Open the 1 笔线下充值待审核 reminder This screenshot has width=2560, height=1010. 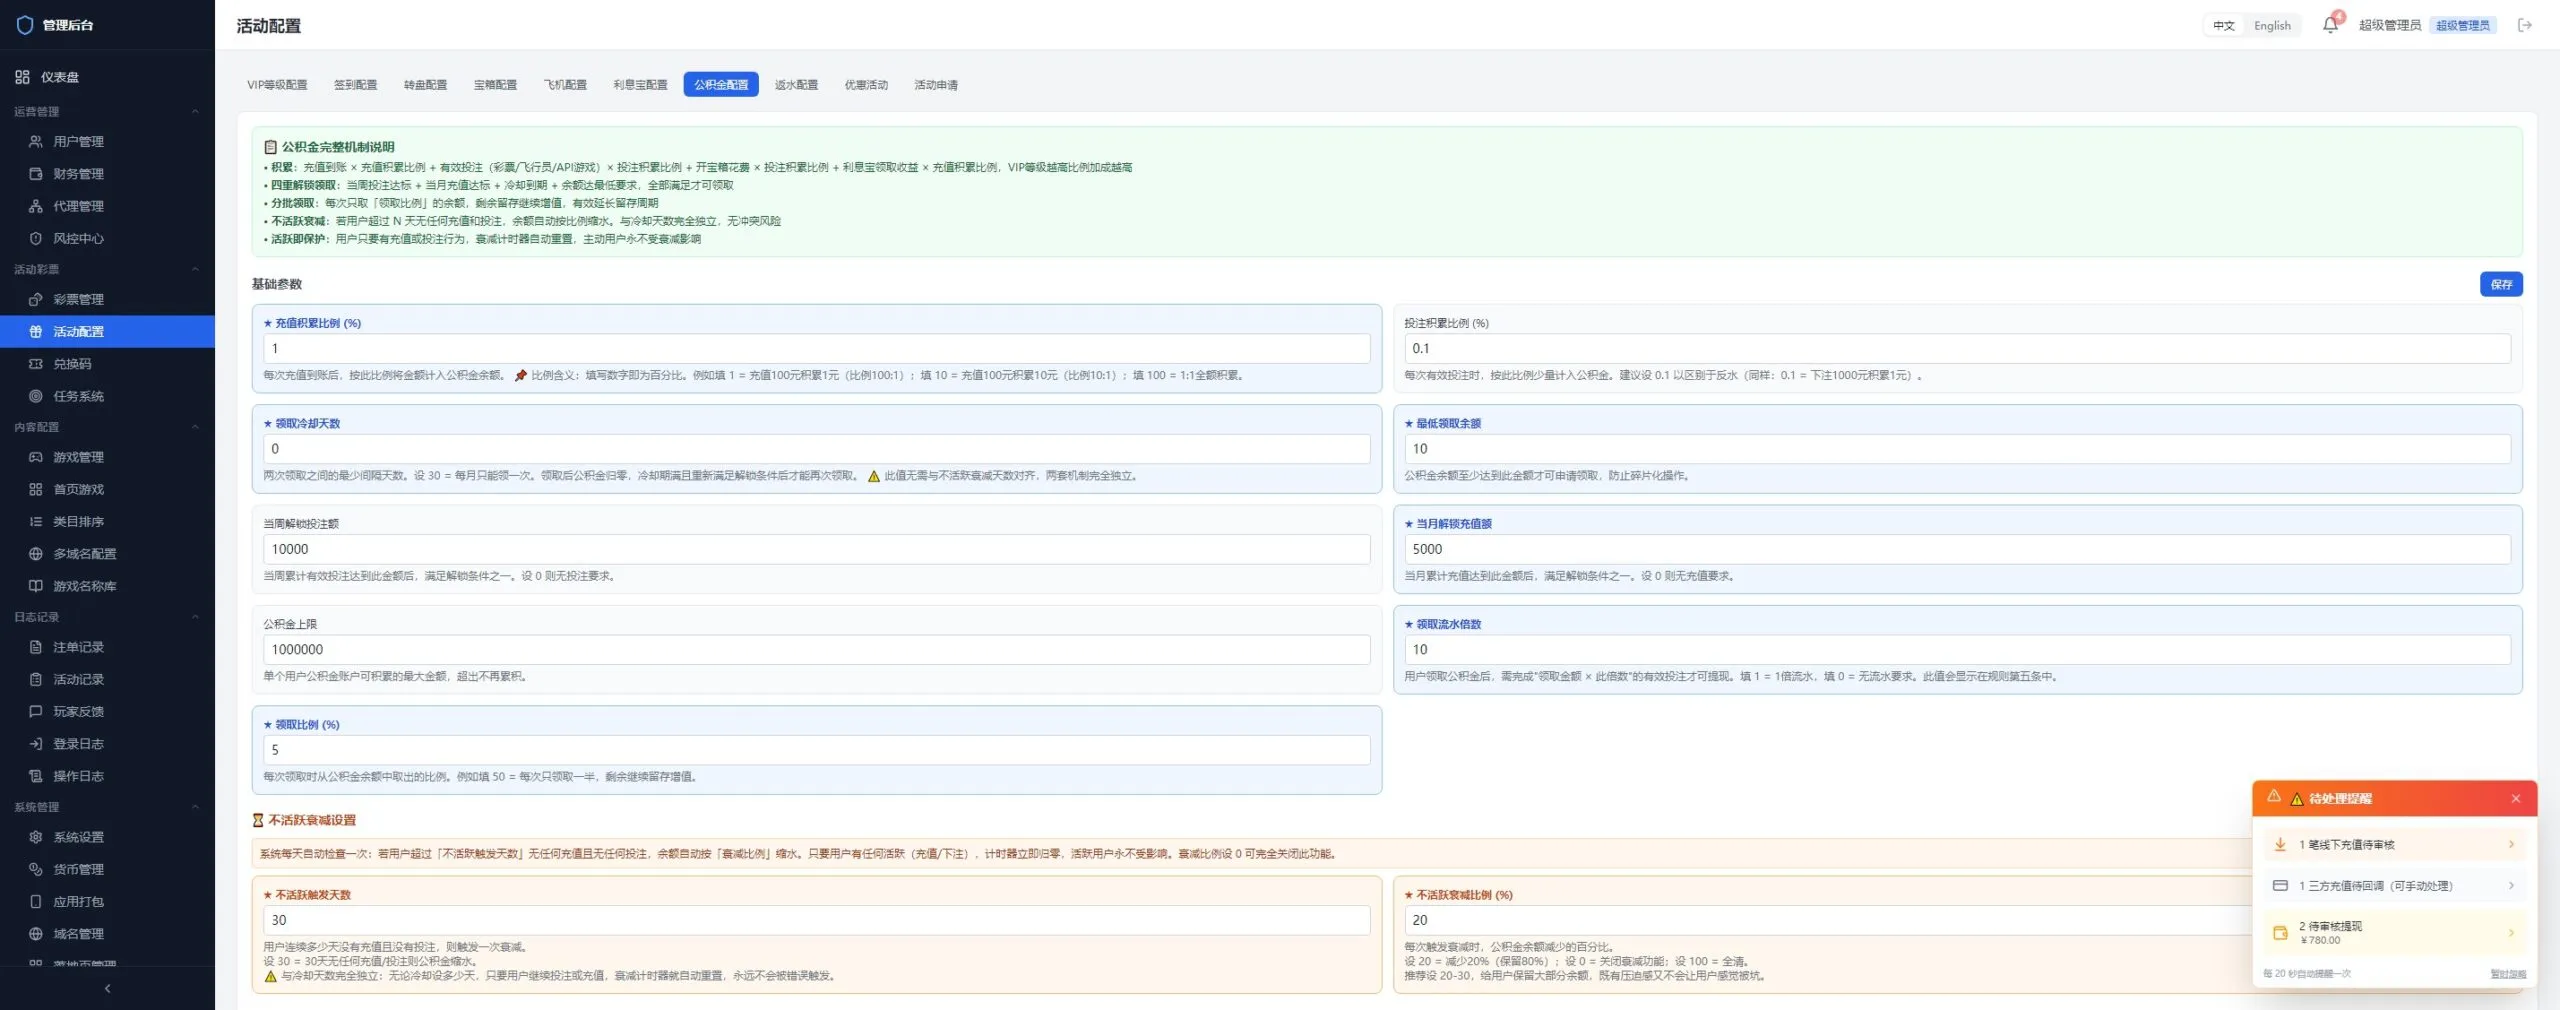click(2394, 845)
